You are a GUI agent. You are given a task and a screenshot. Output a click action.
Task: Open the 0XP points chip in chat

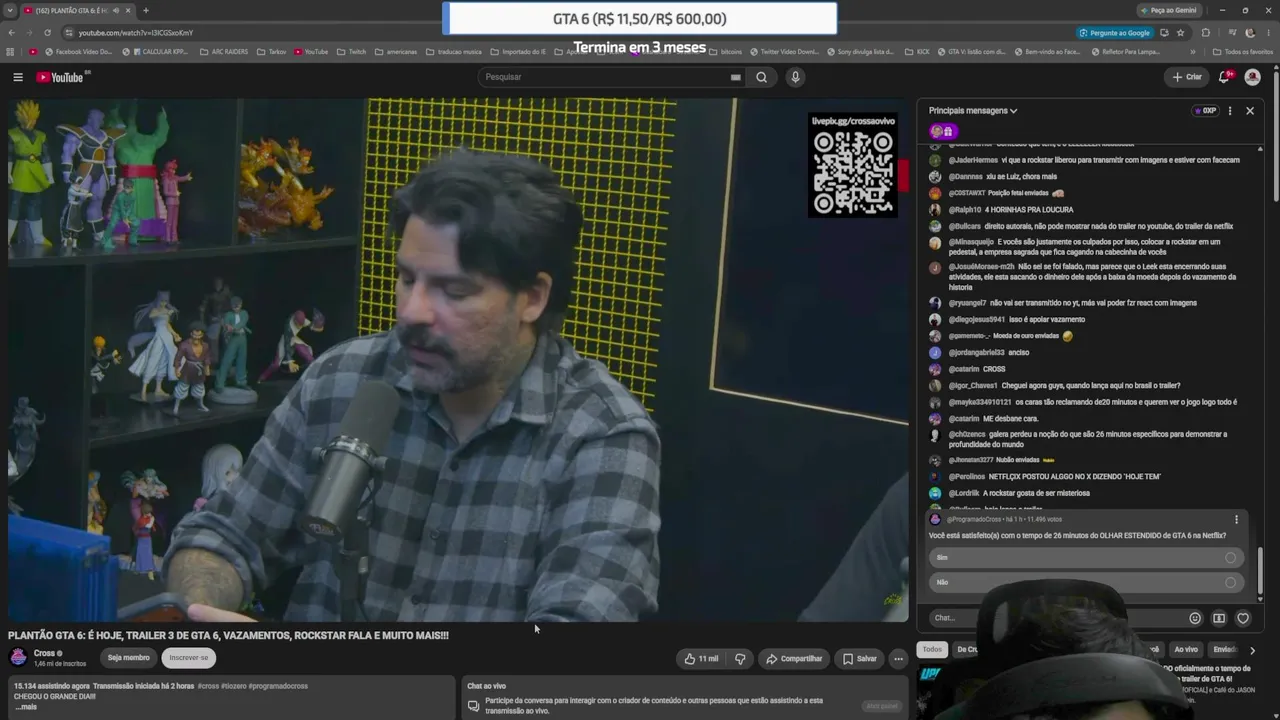(1205, 111)
